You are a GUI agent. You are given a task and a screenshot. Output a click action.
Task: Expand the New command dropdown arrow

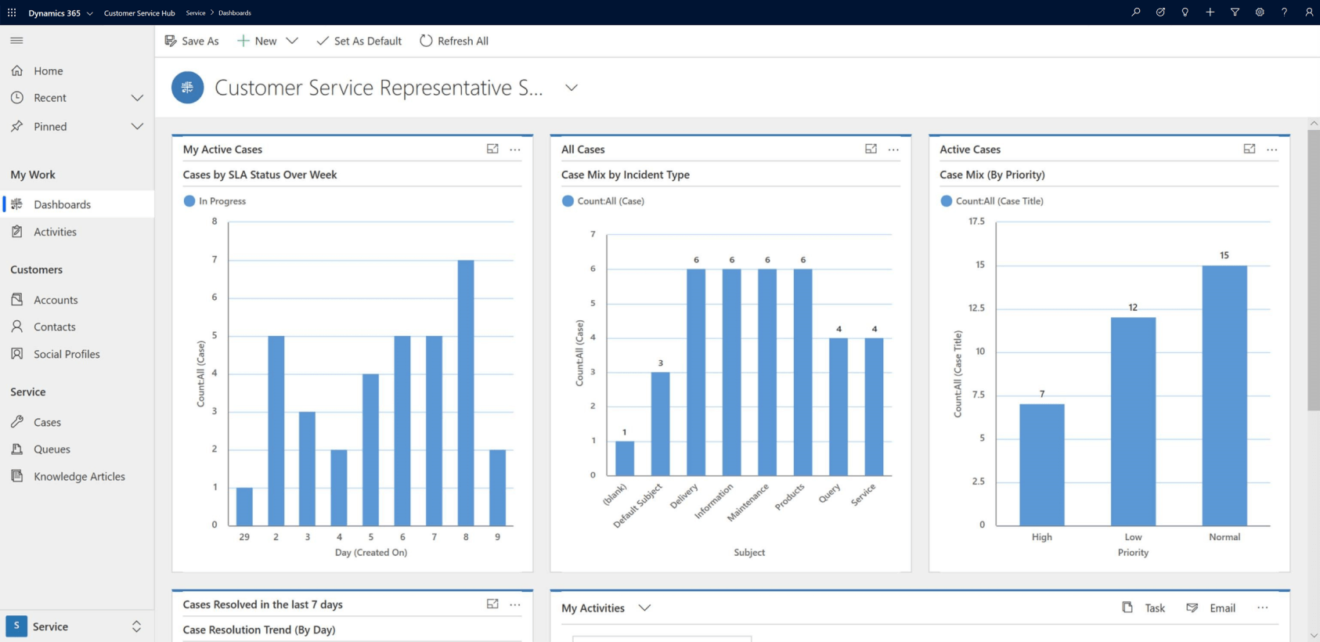(x=290, y=41)
